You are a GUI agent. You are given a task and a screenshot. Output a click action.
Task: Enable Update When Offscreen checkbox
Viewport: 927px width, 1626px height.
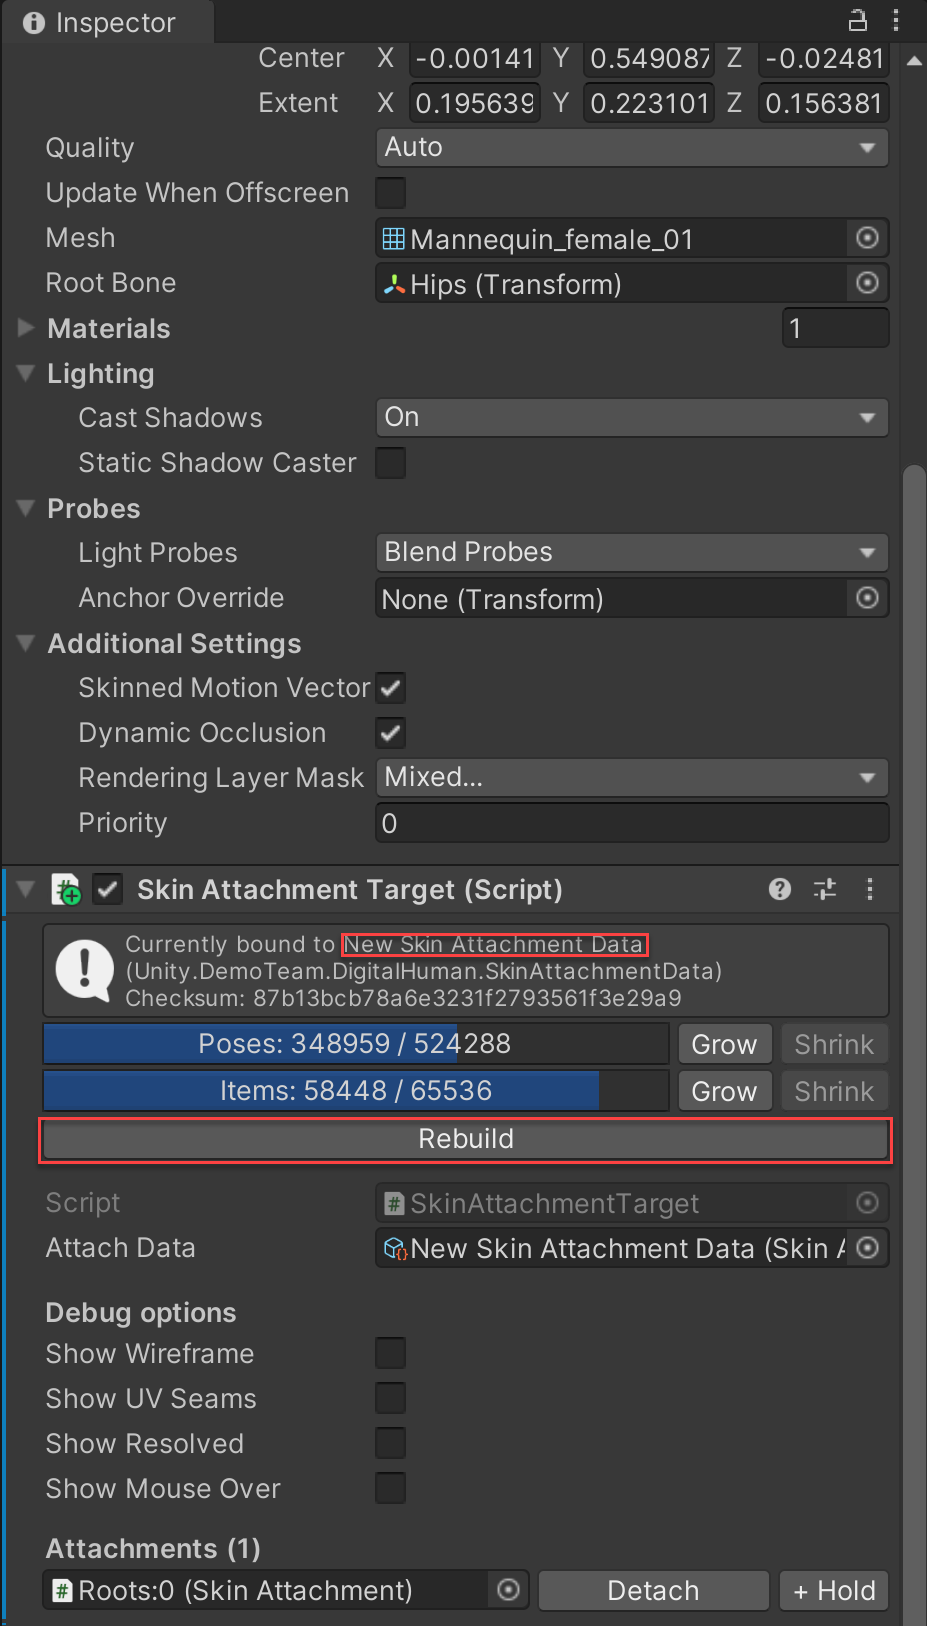(x=390, y=192)
